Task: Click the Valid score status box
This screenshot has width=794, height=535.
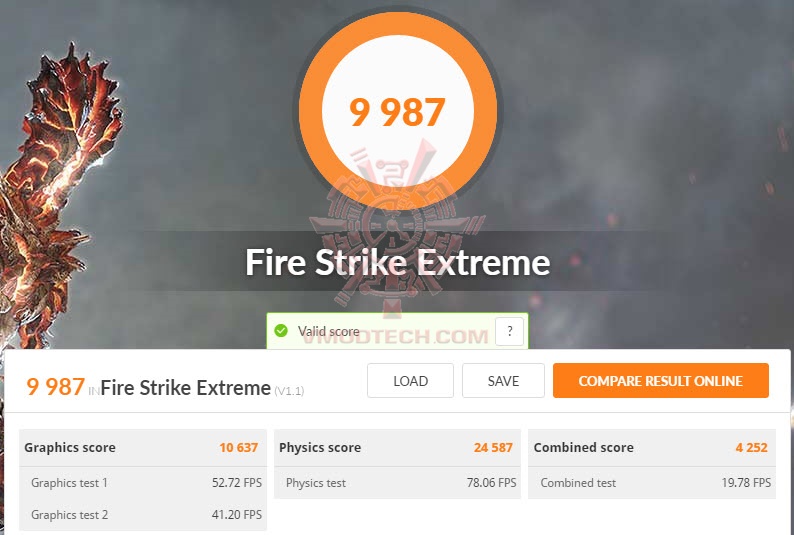Action: [398, 331]
